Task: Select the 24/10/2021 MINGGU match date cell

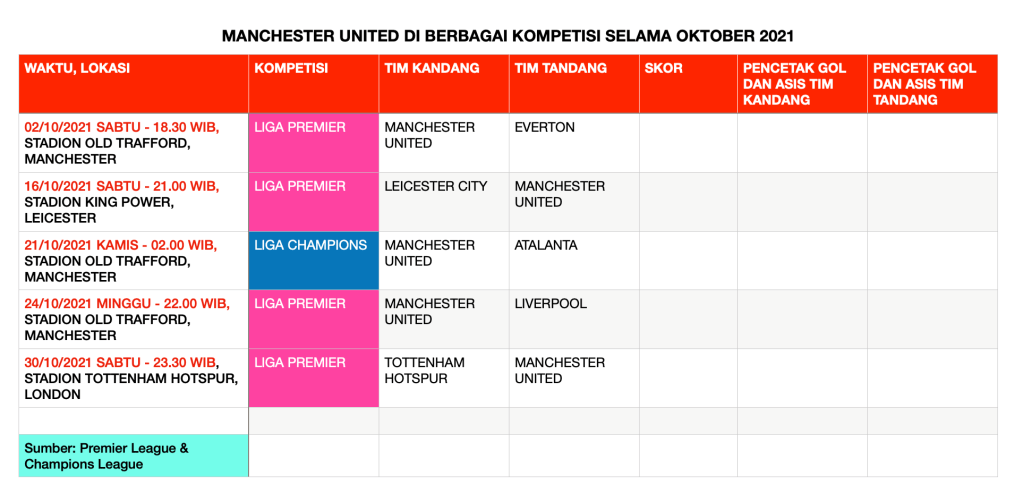Action: pyautogui.click(x=133, y=319)
